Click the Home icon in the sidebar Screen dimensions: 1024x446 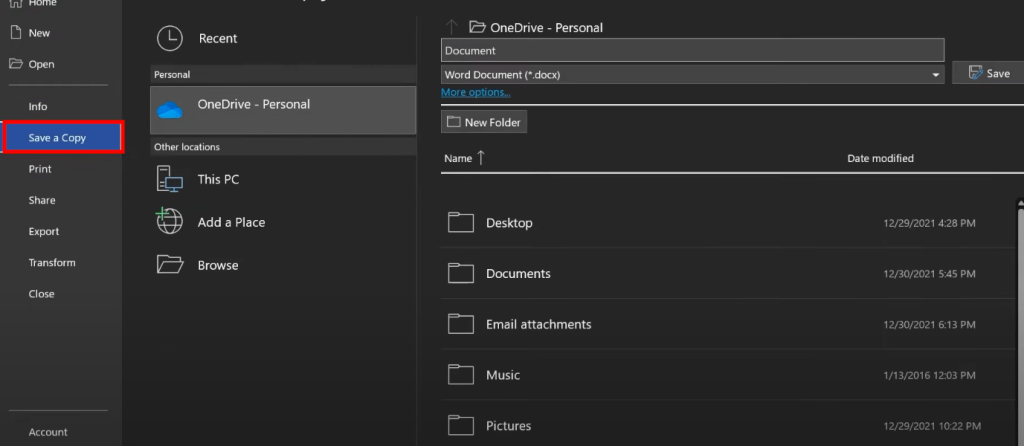click(15, 3)
